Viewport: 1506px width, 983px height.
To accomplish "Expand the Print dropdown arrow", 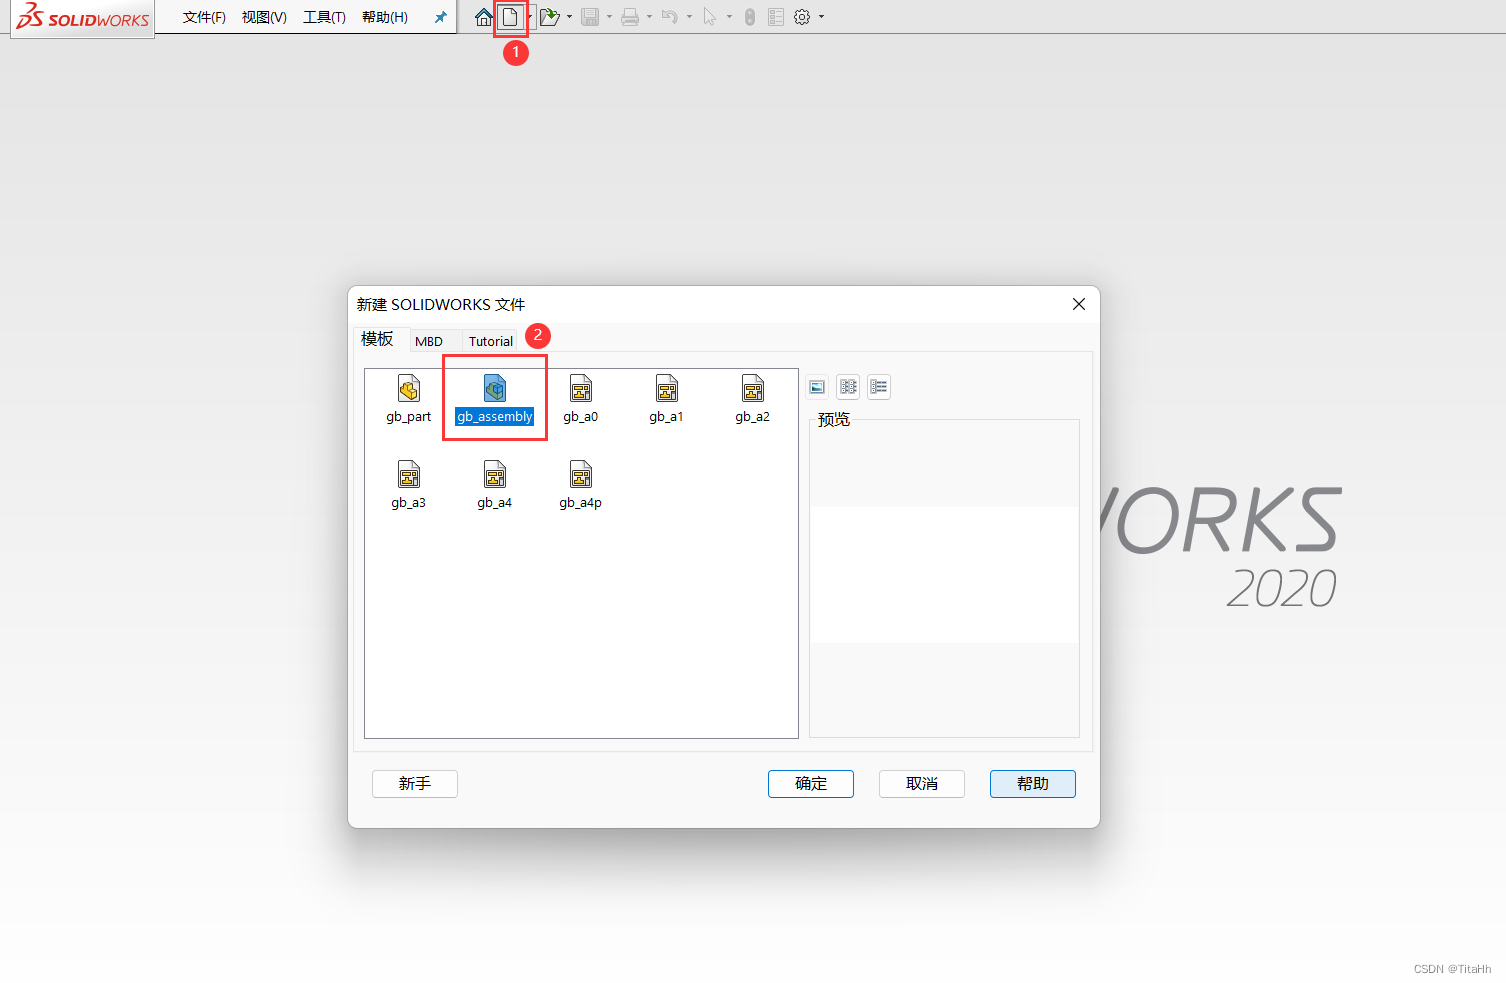I will point(649,17).
